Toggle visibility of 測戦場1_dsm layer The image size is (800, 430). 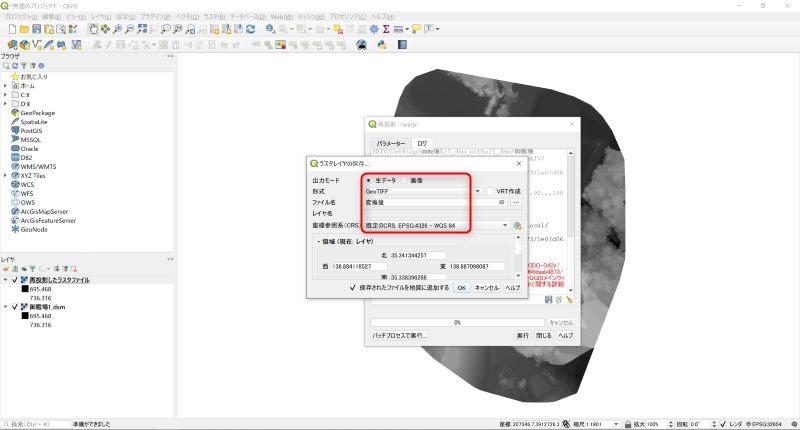(x=15, y=308)
